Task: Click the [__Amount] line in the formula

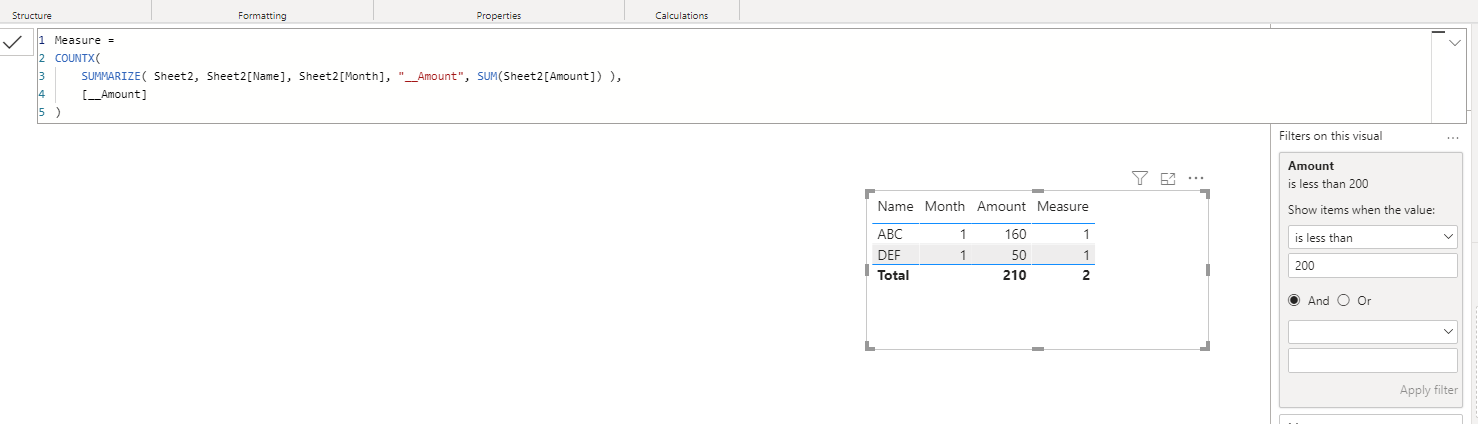Action: [x=114, y=94]
